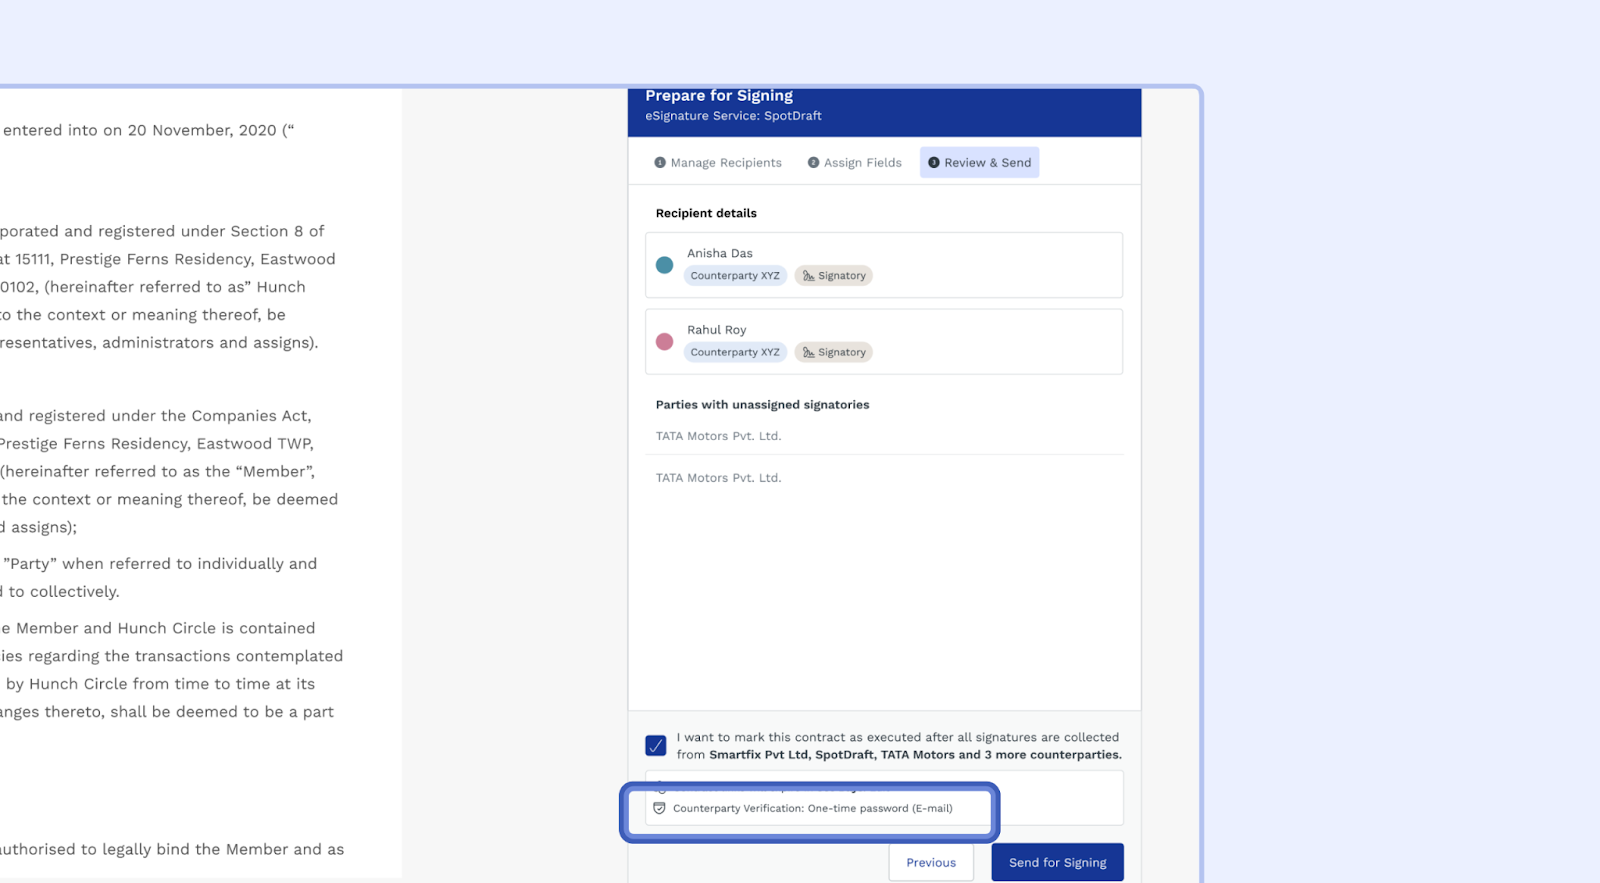Click the Parties with unassigned signatories heading

(x=763, y=405)
